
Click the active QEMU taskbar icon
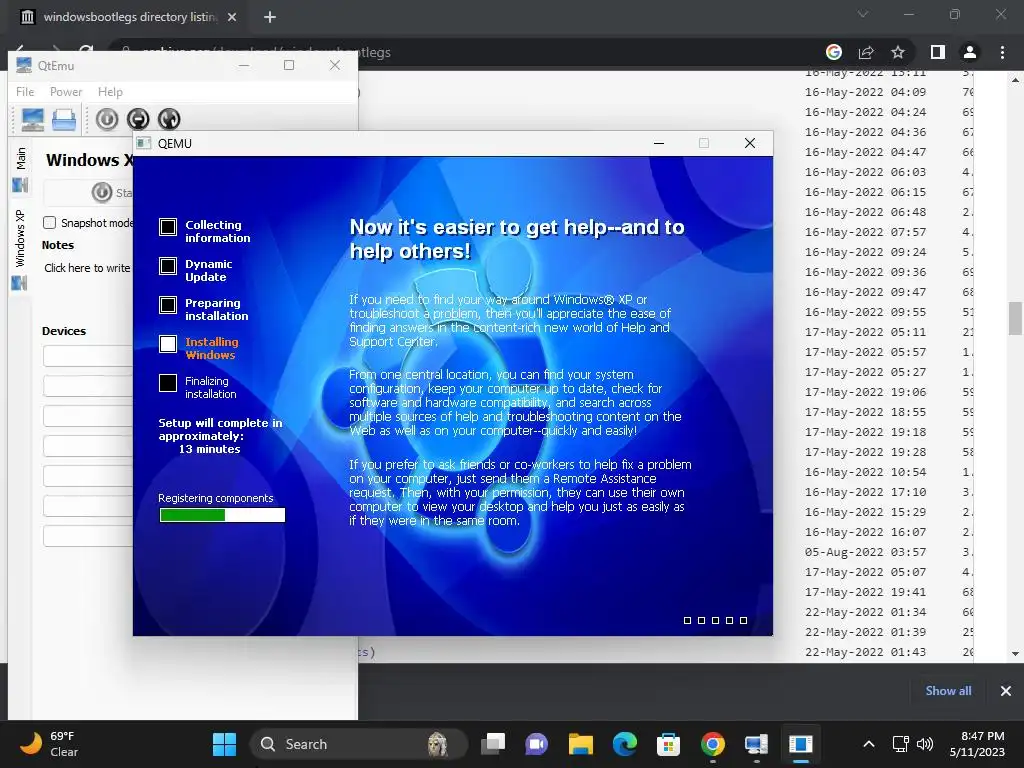click(800, 744)
